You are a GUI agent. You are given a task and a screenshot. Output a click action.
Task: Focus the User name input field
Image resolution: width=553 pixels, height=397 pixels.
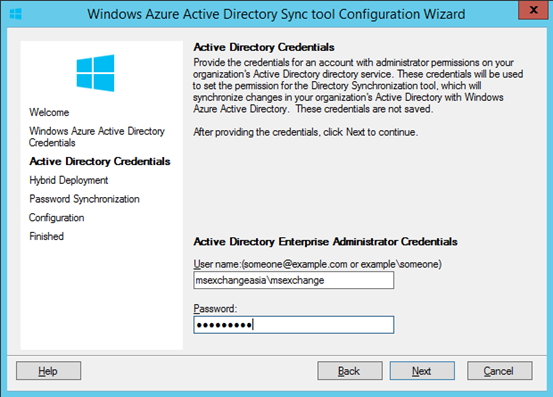tap(293, 280)
